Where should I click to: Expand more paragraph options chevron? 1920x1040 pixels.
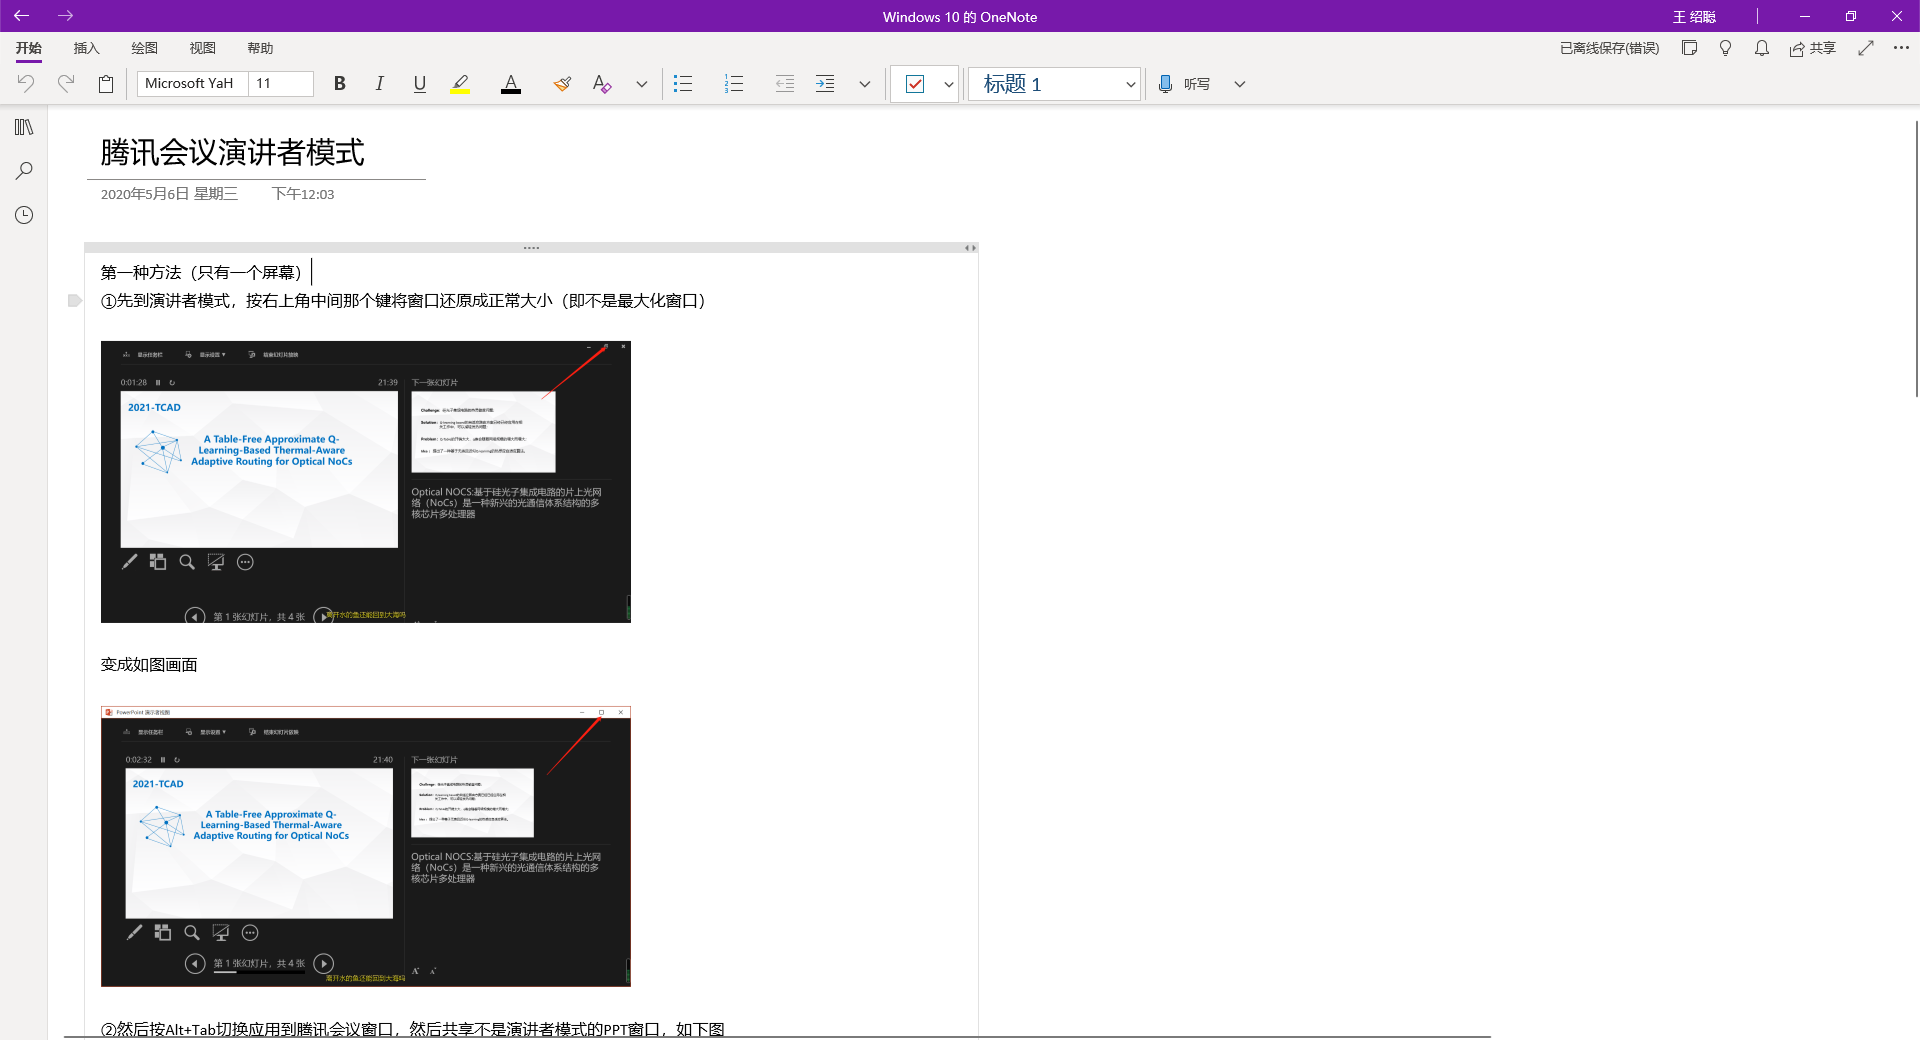coord(865,84)
